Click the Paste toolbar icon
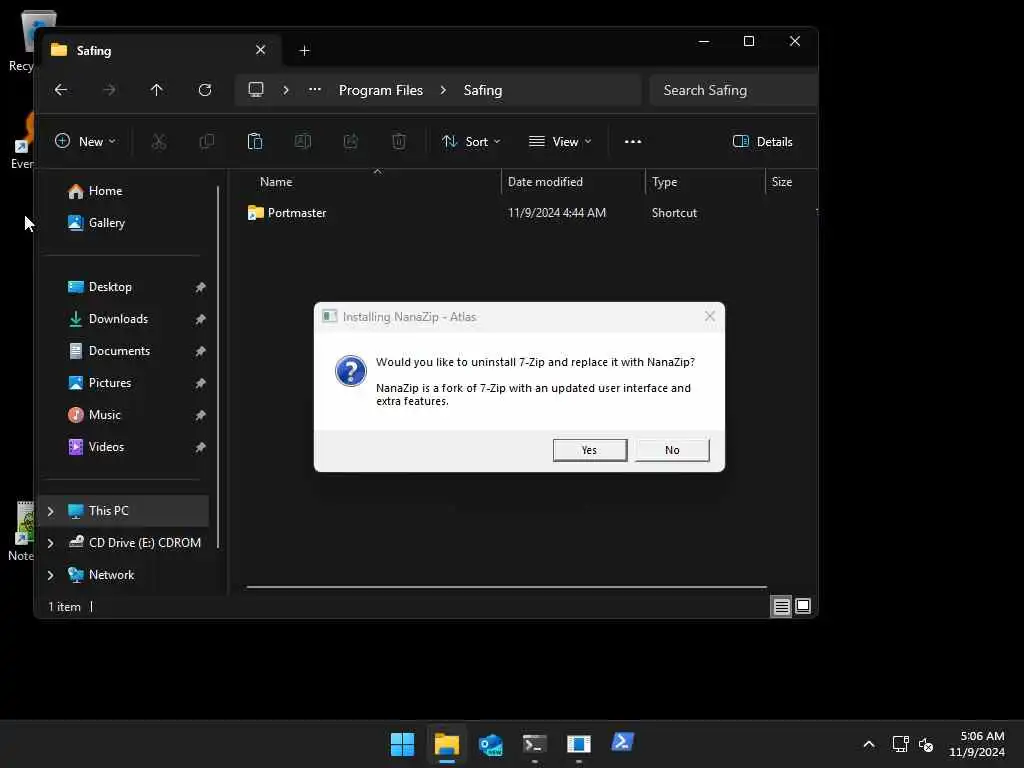1024x768 pixels. coord(255,142)
